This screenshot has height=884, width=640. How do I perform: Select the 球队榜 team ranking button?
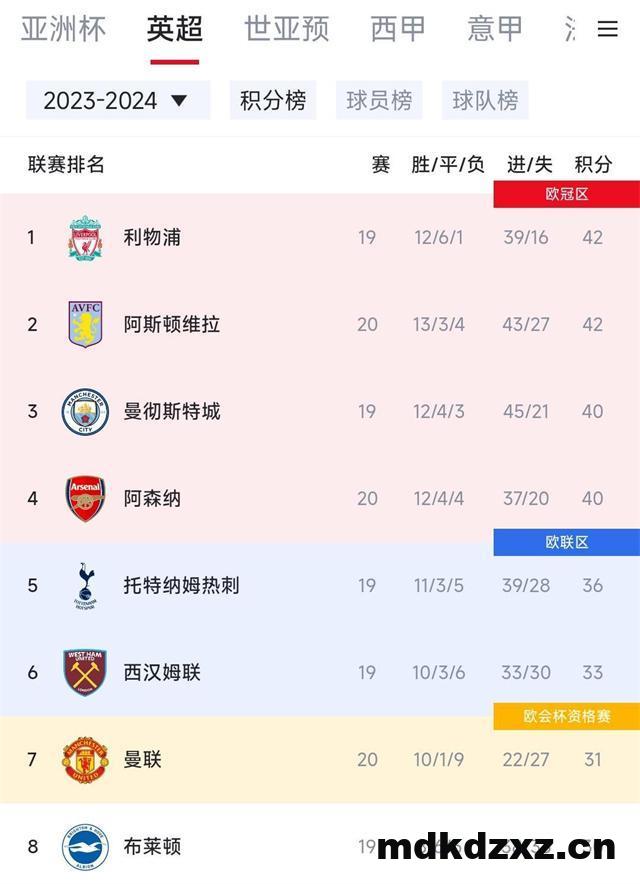coord(485,100)
